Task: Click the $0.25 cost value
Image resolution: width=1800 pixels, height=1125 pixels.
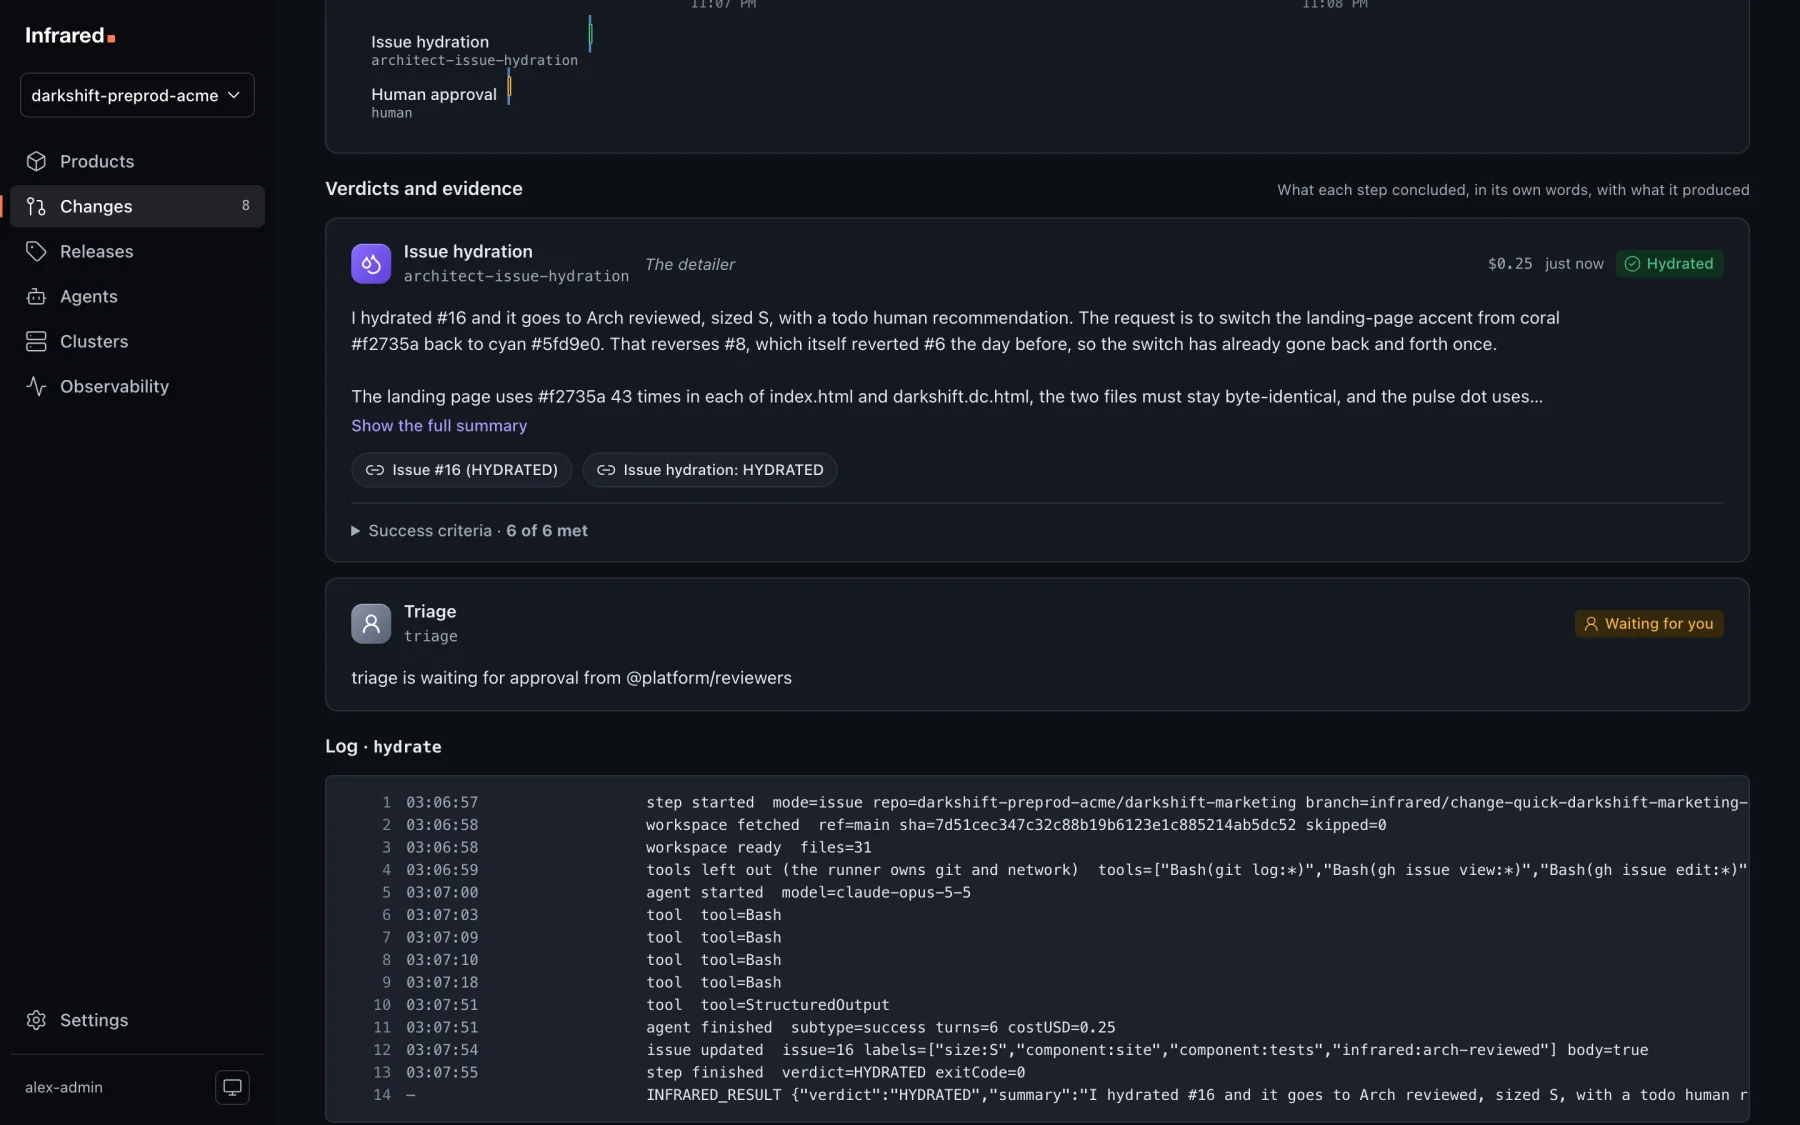Action: (1510, 264)
